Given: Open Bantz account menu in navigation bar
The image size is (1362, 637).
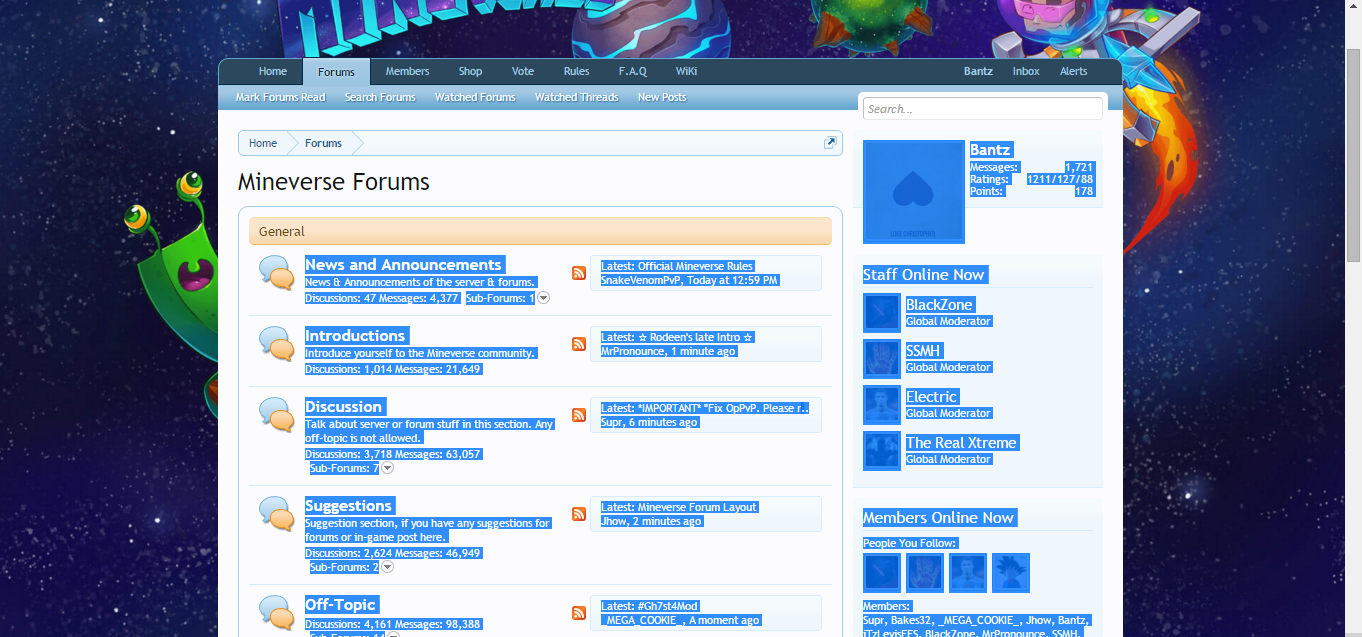Looking at the screenshot, I should click(x=978, y=71).
